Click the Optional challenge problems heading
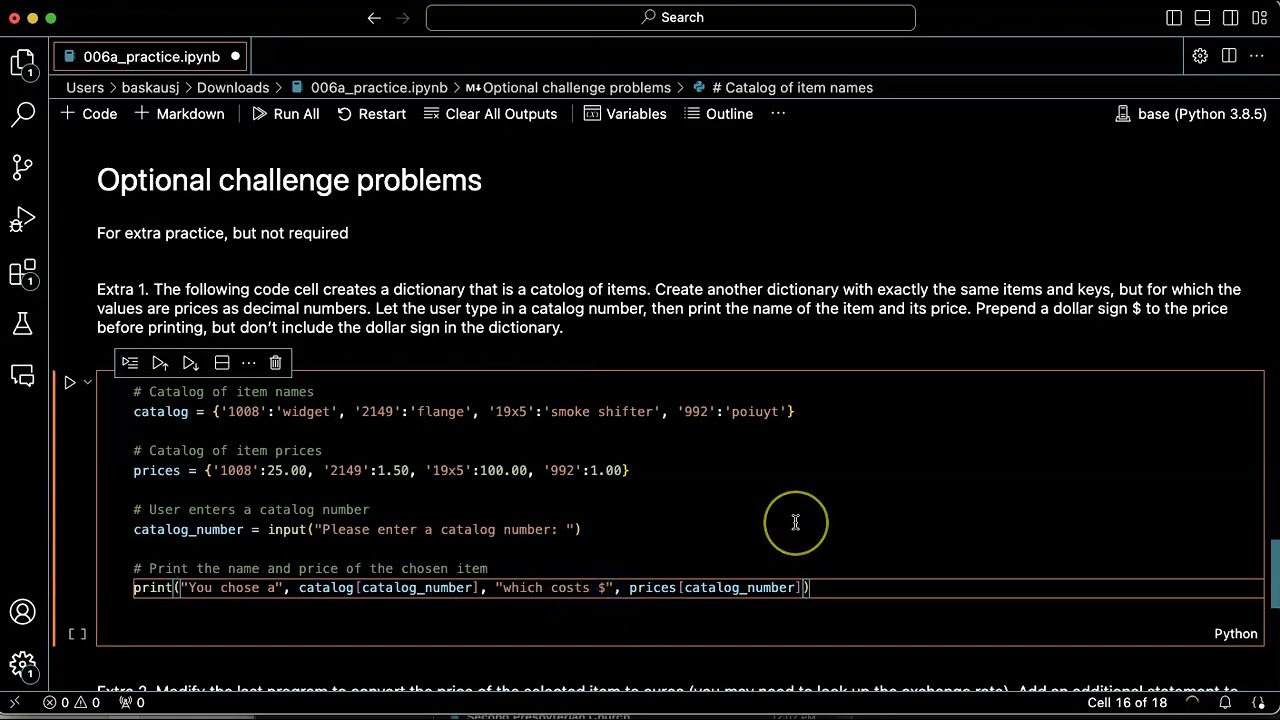 coord(289,180)
